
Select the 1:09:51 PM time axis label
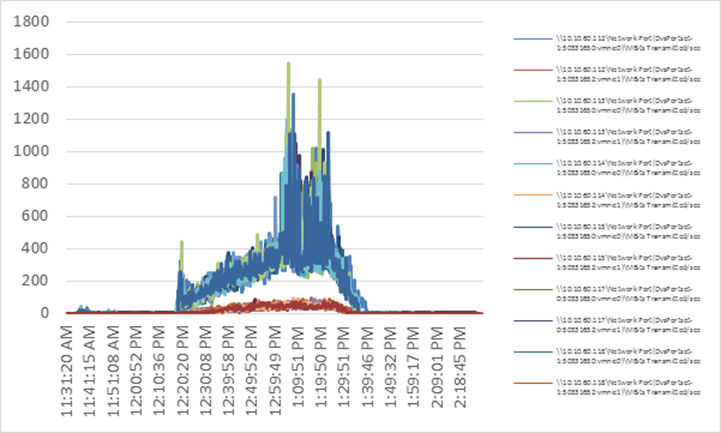click(x=298, y=367)
